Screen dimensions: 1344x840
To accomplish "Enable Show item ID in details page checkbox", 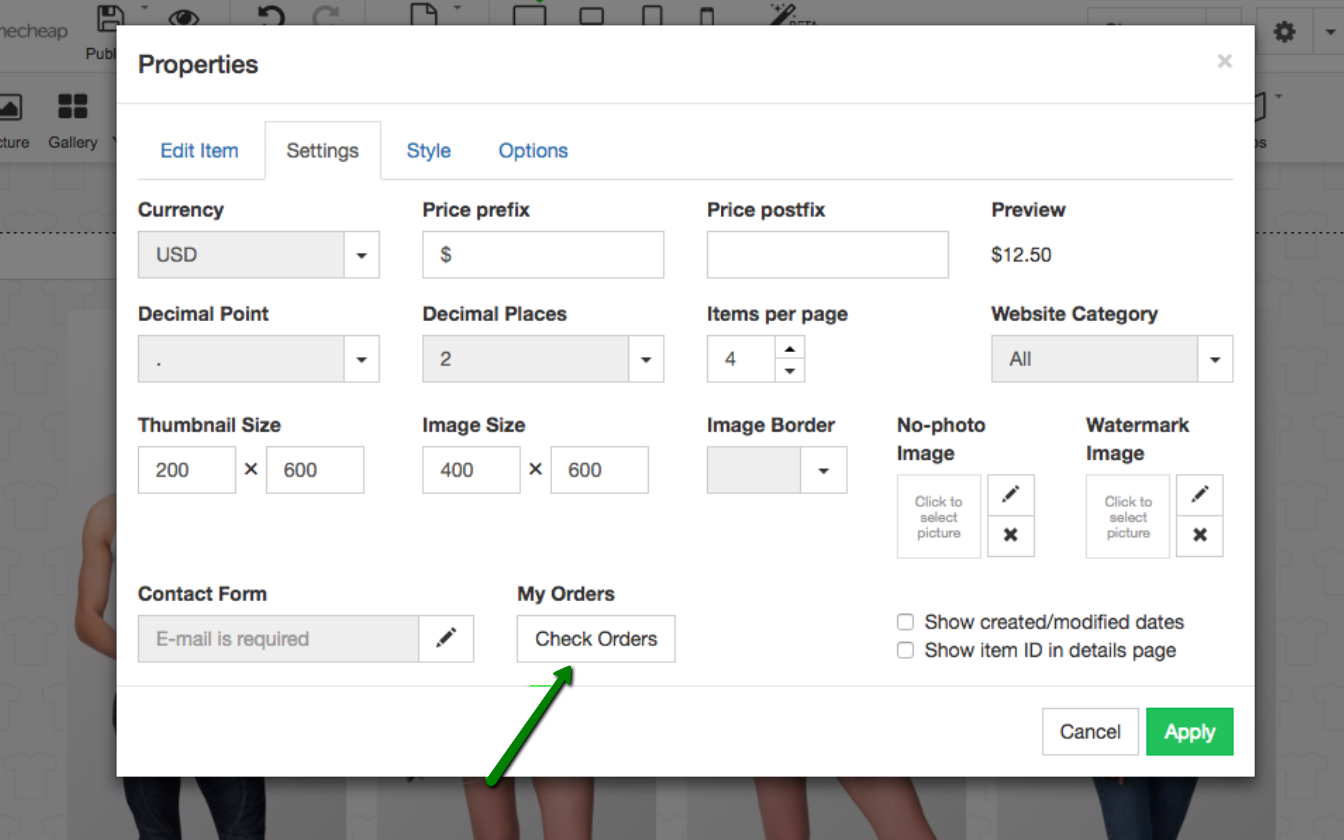I will click(x=905, y=650).
